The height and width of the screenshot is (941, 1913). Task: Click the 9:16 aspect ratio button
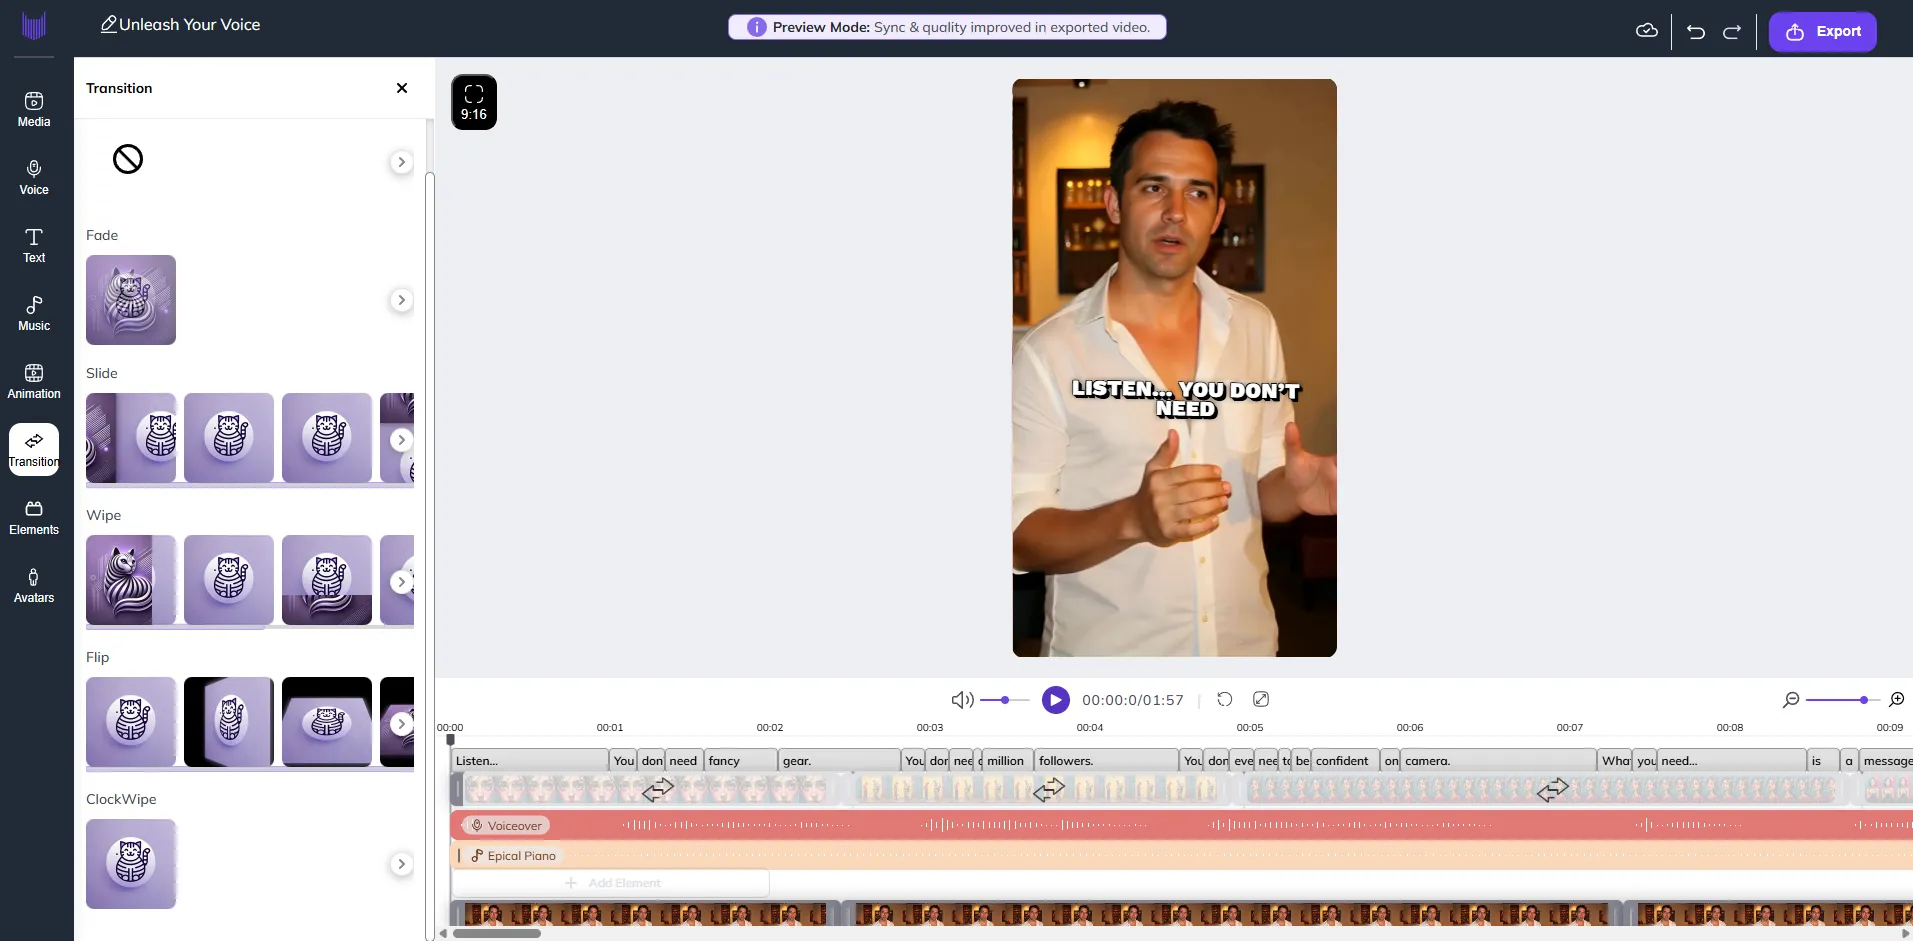474,102
